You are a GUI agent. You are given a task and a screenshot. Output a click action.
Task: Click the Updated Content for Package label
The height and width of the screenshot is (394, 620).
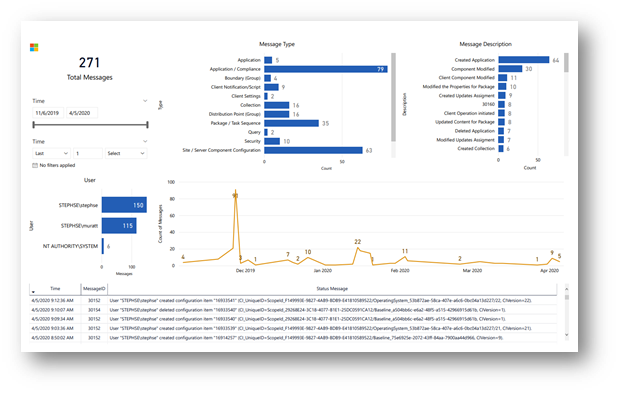(x=465, y=122)
